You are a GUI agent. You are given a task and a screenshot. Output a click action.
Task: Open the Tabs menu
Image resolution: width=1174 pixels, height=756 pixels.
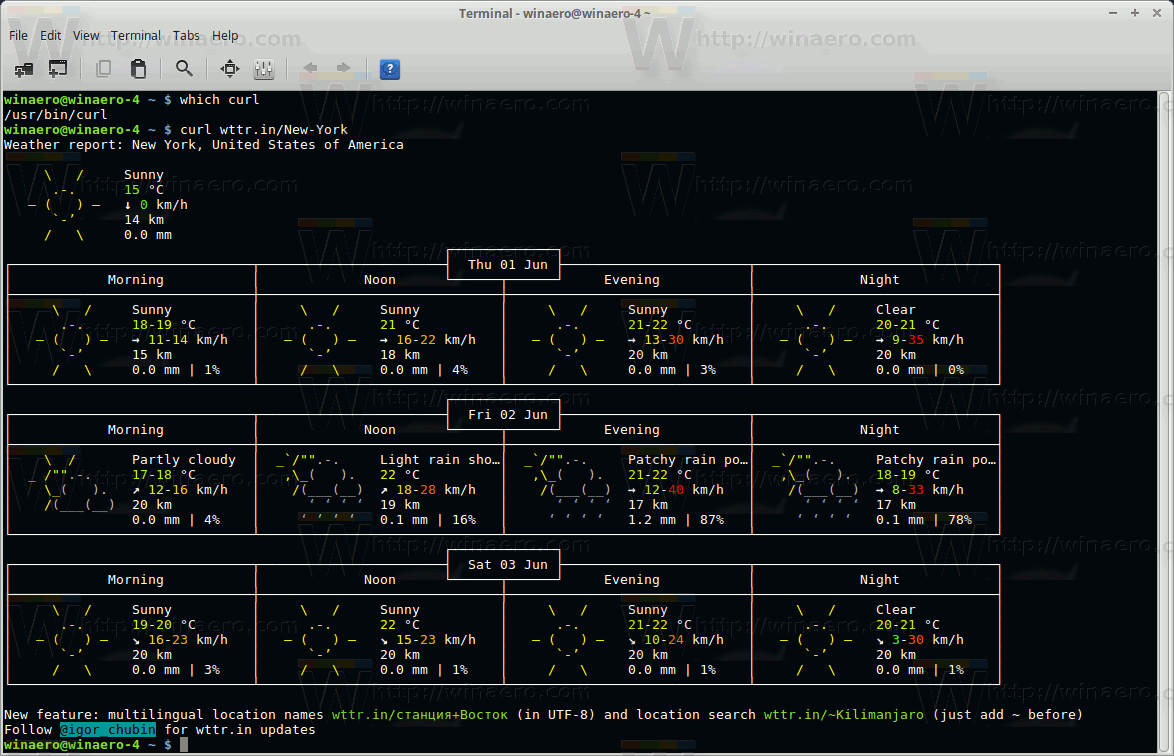(186, 35)
